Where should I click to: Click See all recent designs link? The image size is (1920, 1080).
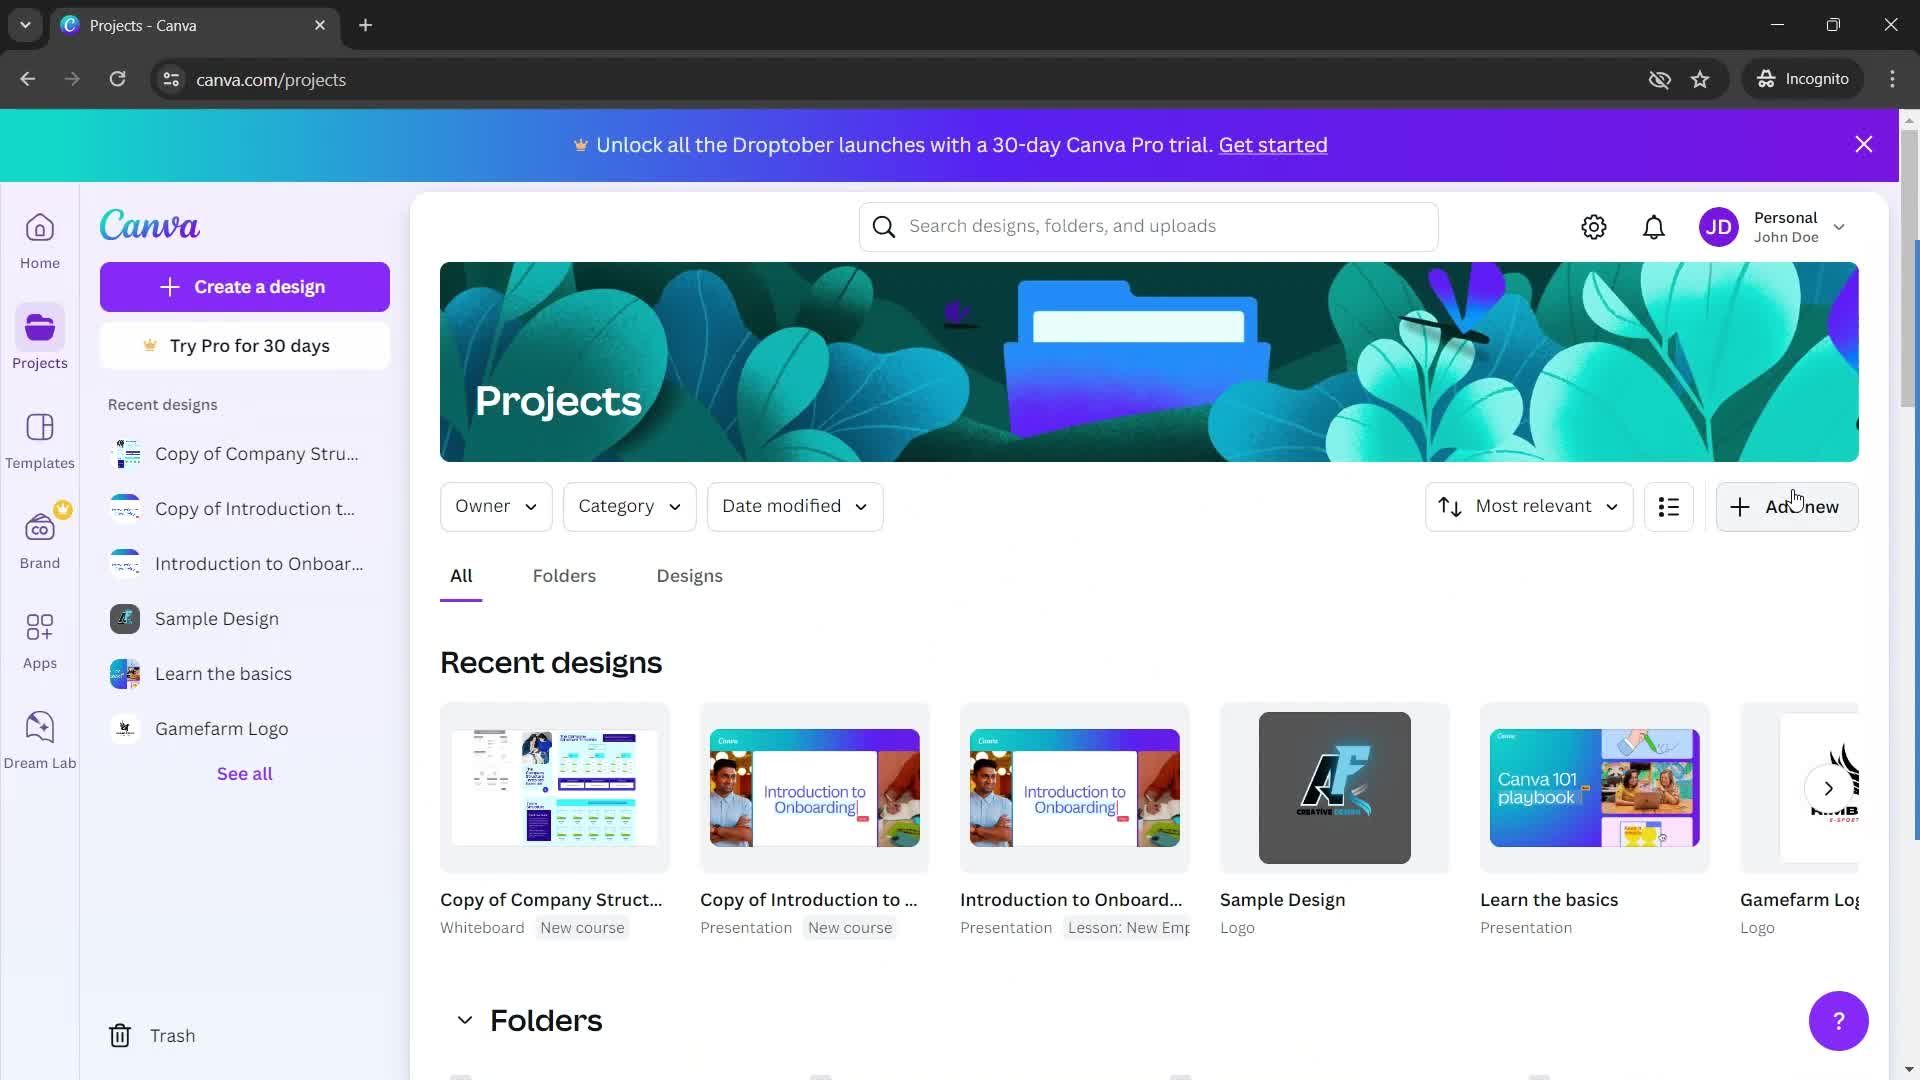pyautogui.click(x=244, y=773)
